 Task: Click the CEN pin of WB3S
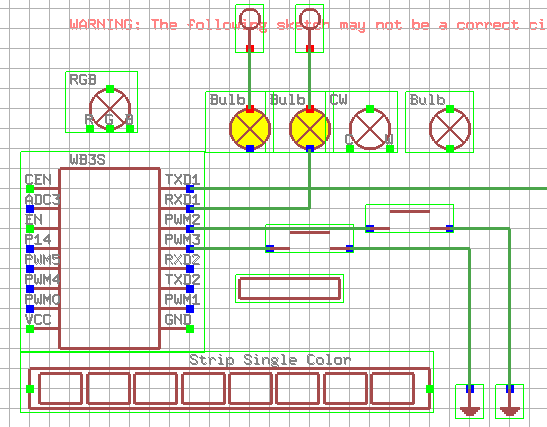[30, 189]
